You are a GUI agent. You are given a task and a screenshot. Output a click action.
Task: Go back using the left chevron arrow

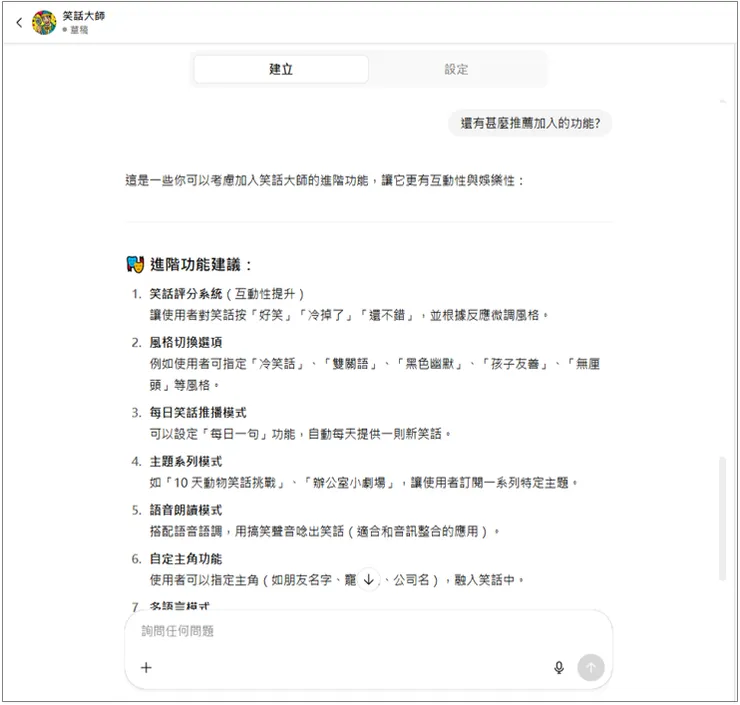tap(19, 22)
